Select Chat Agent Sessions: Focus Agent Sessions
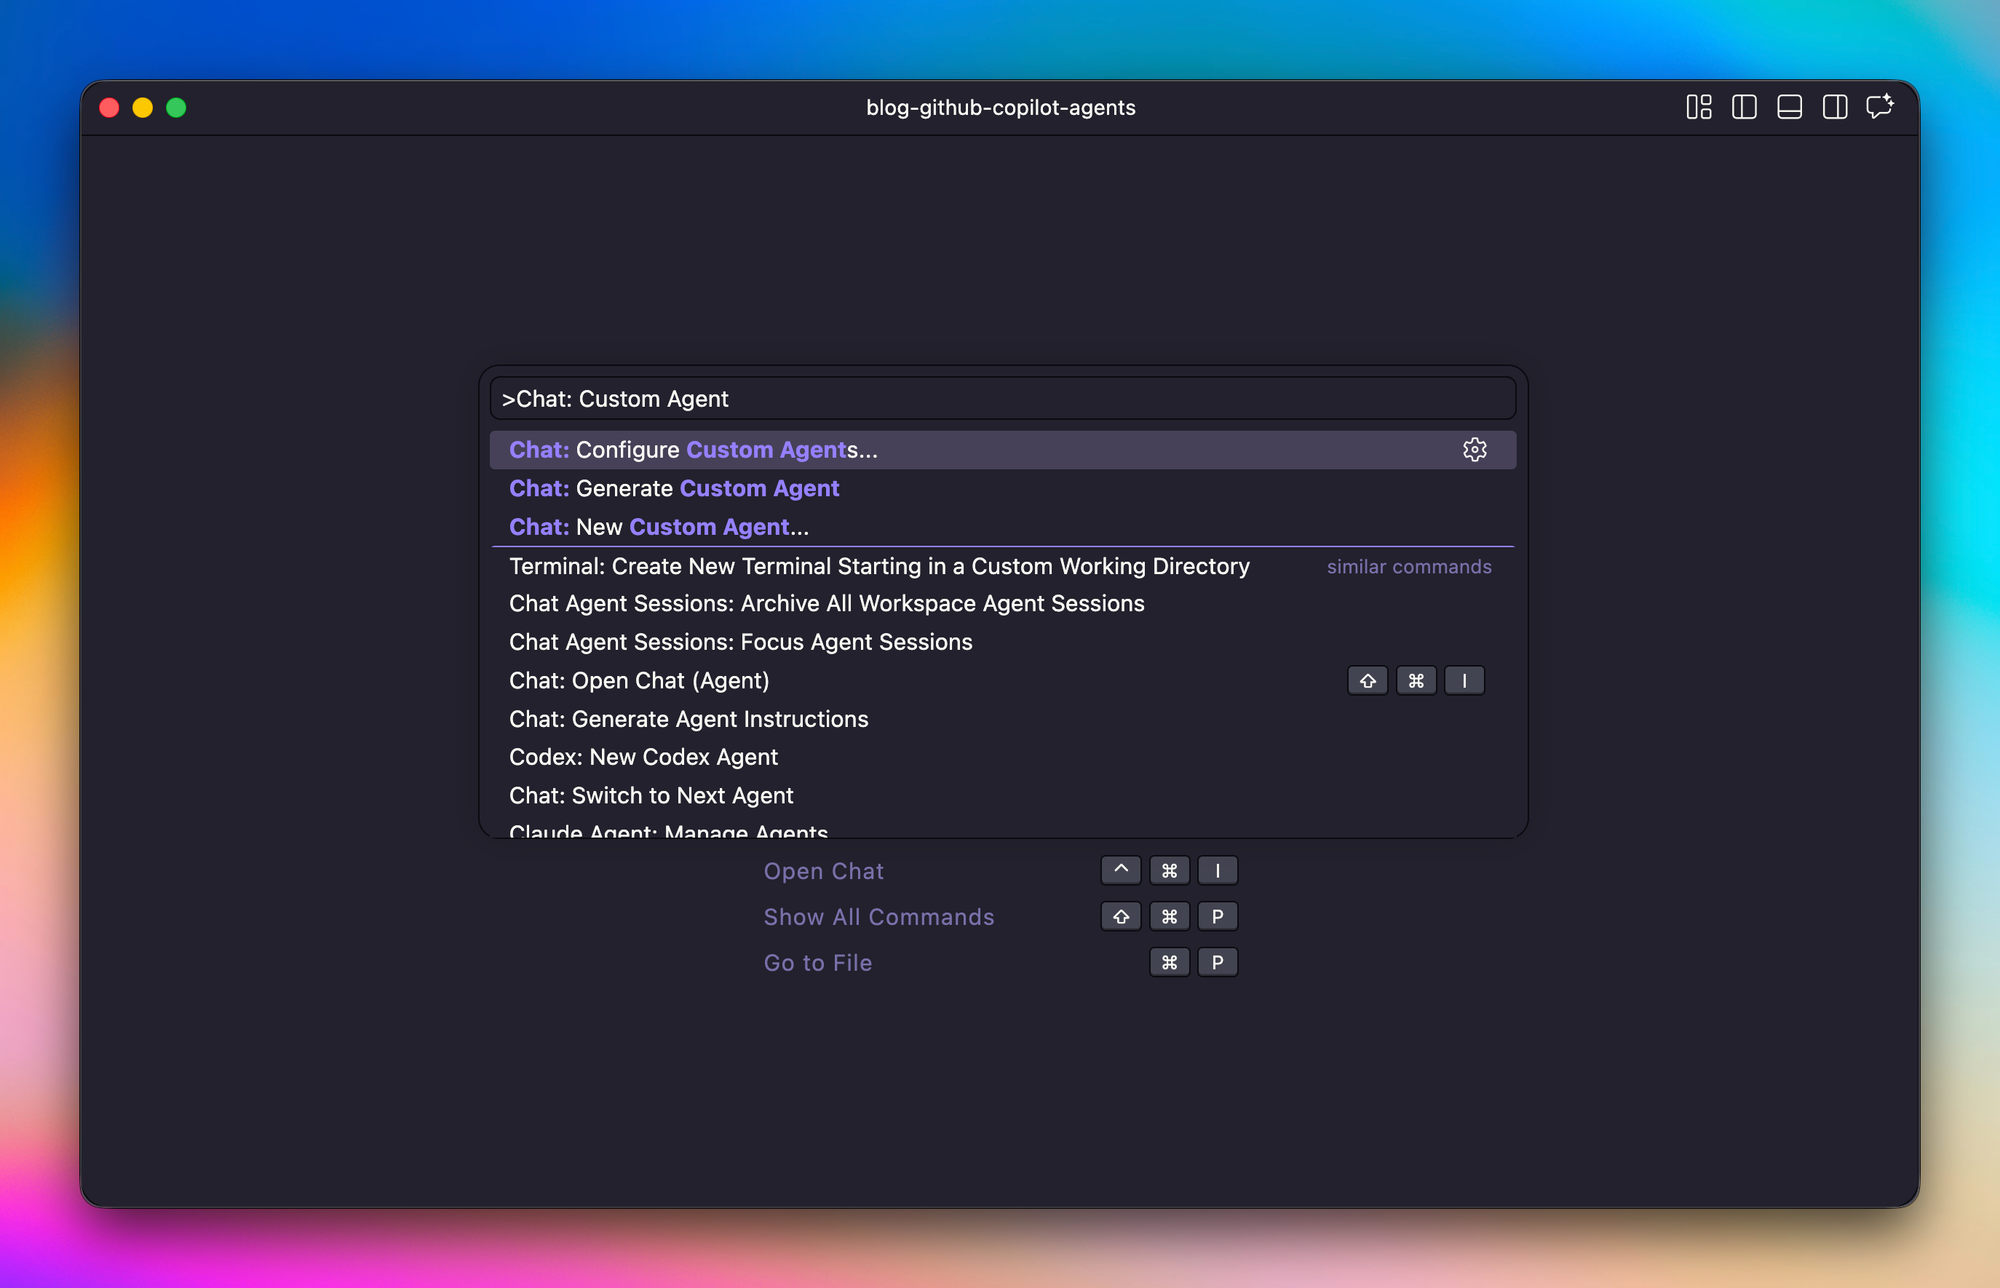Image resolution: width=2000 pixels, height=1288 pixels. point(740,642)
